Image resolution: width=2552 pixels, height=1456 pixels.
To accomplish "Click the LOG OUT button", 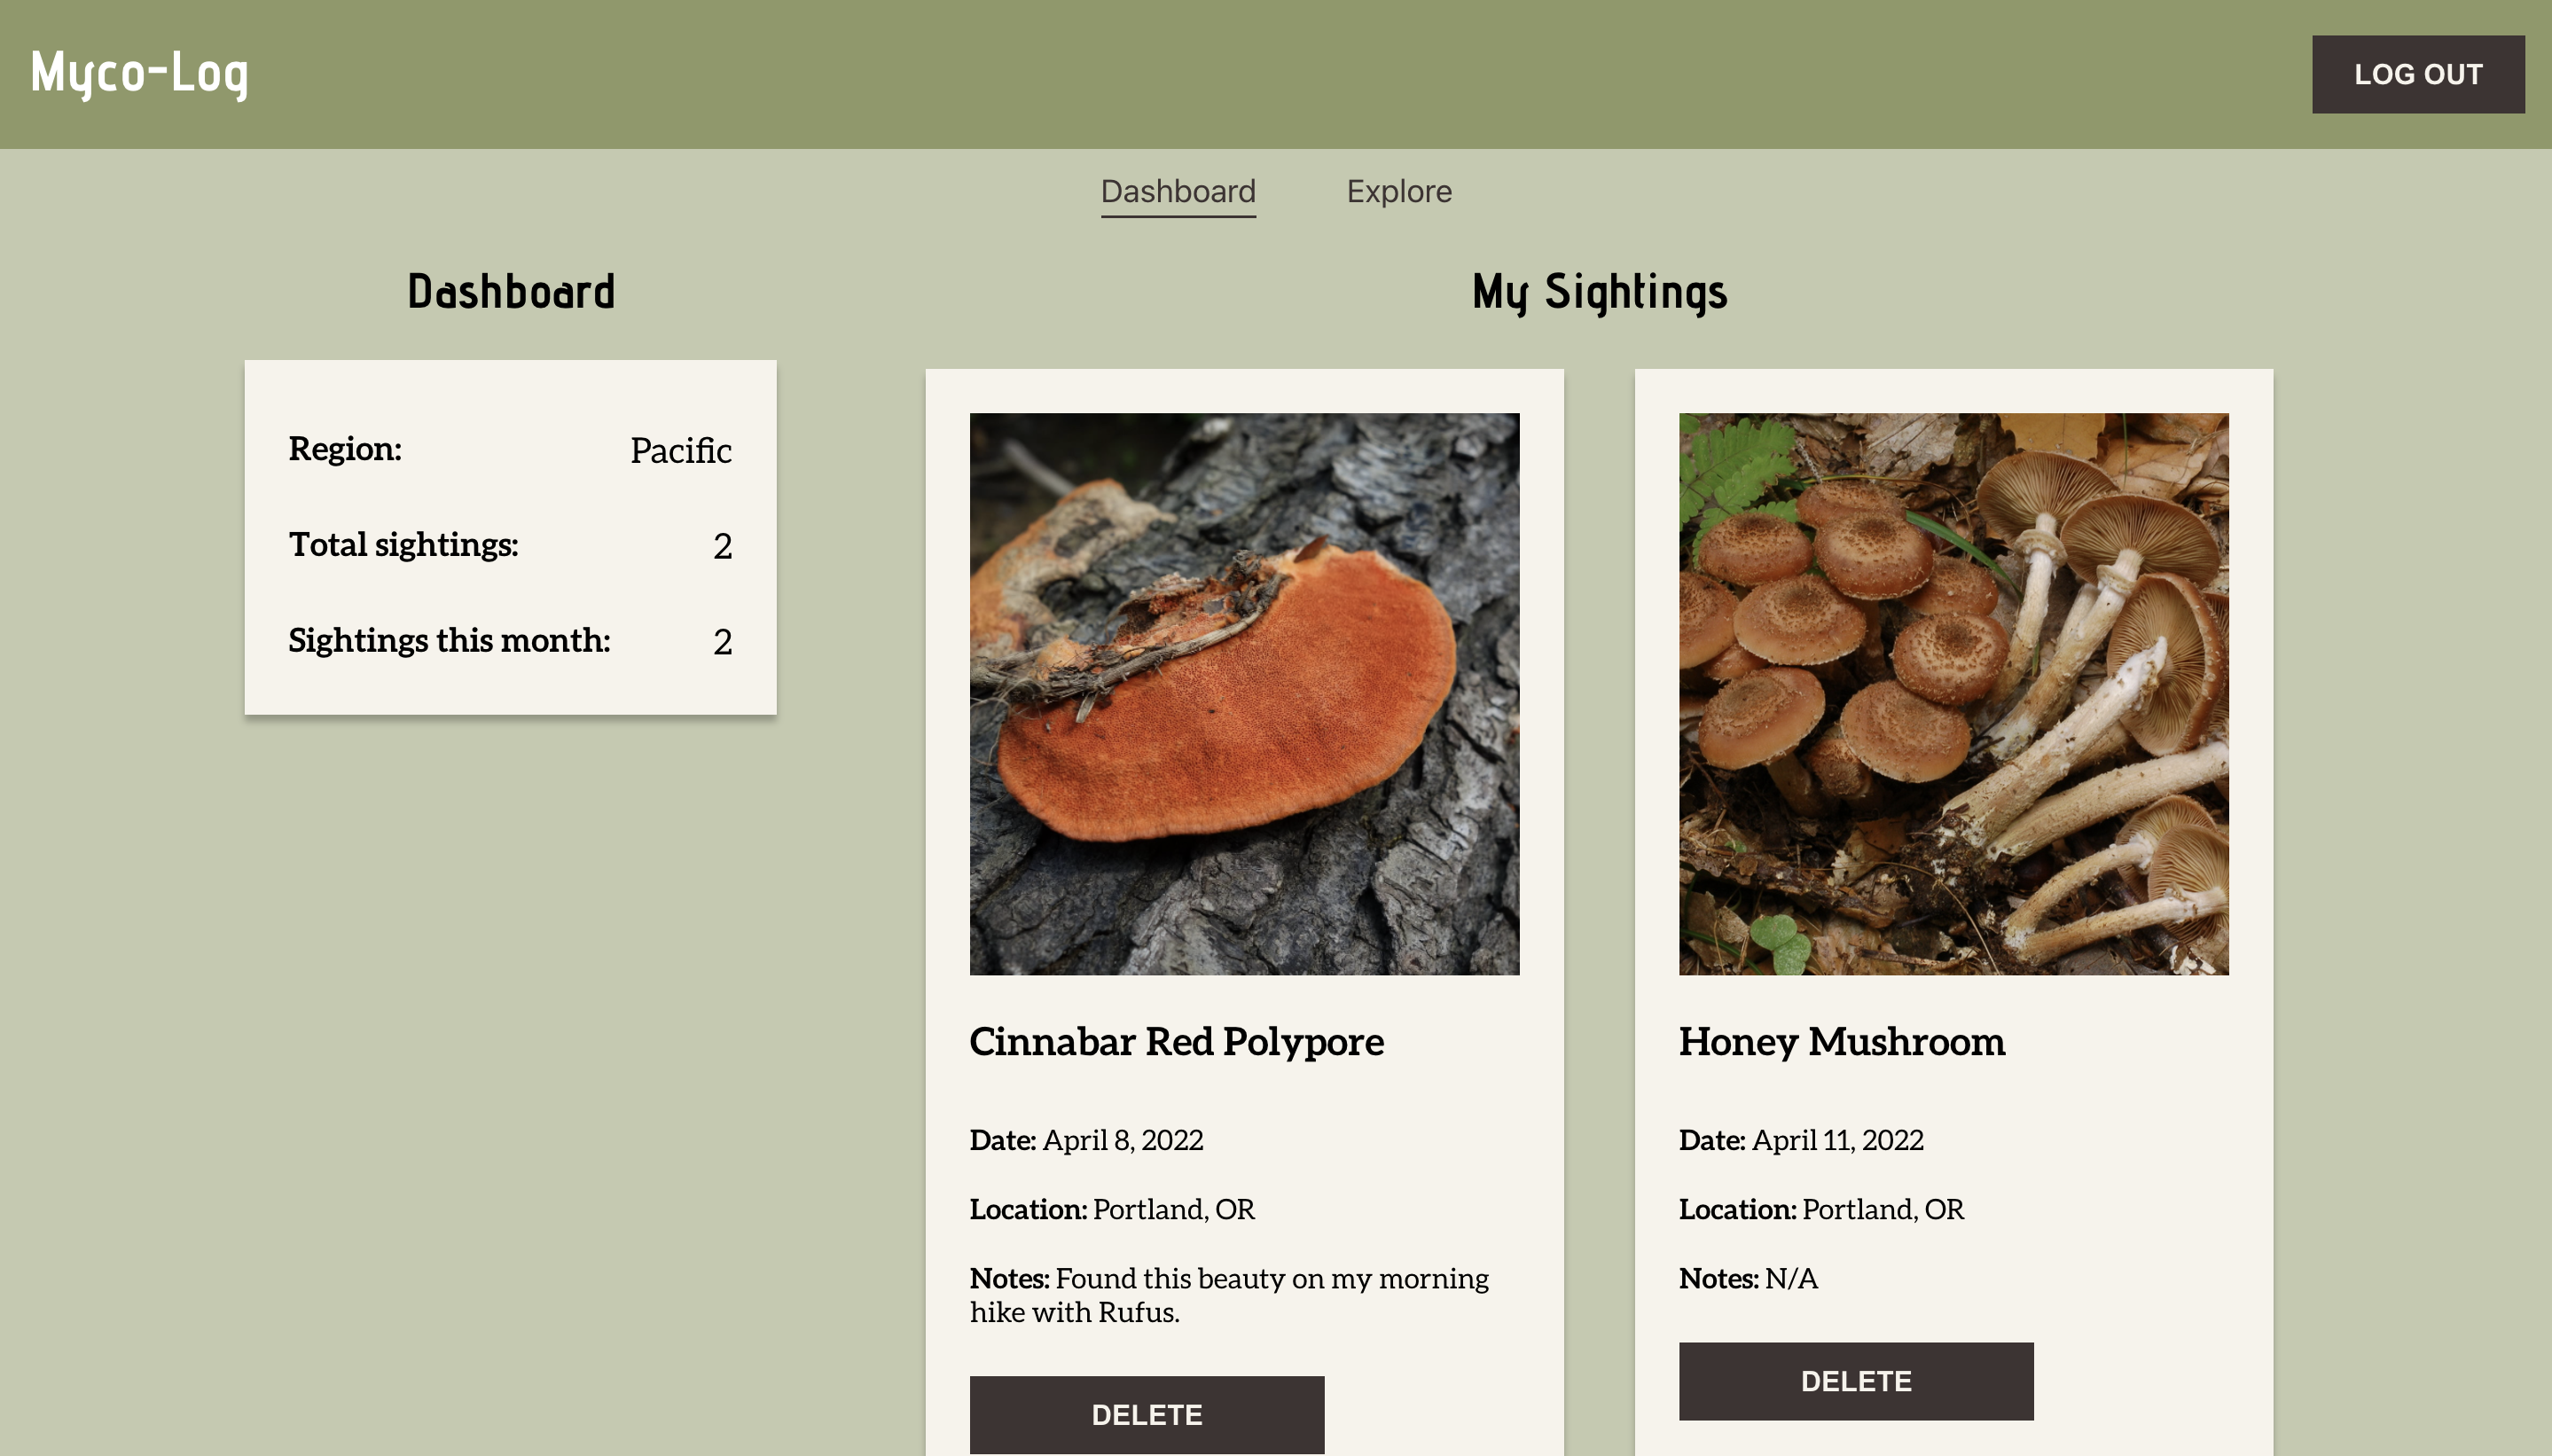I will click(2418, 73).
